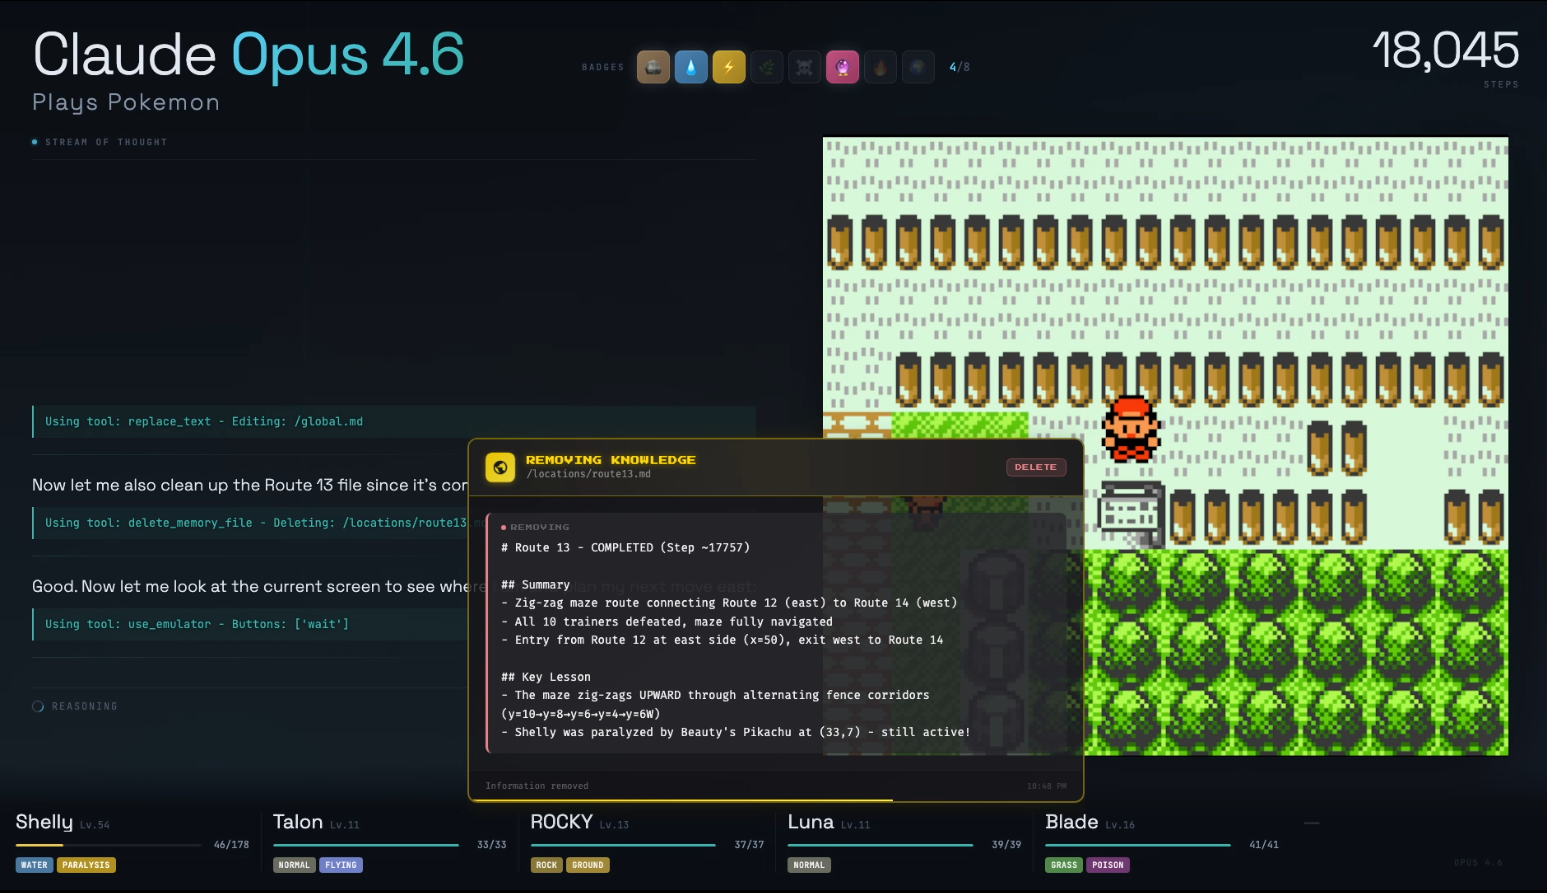
Task: Click the 'Shelly was paralyzed' lesson line
Action: click(736, 732)
